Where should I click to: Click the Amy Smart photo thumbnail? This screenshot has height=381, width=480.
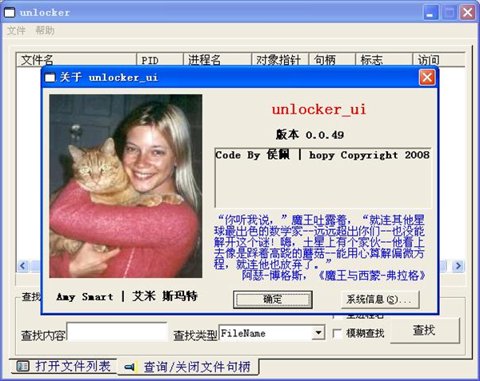click(126, 186)
